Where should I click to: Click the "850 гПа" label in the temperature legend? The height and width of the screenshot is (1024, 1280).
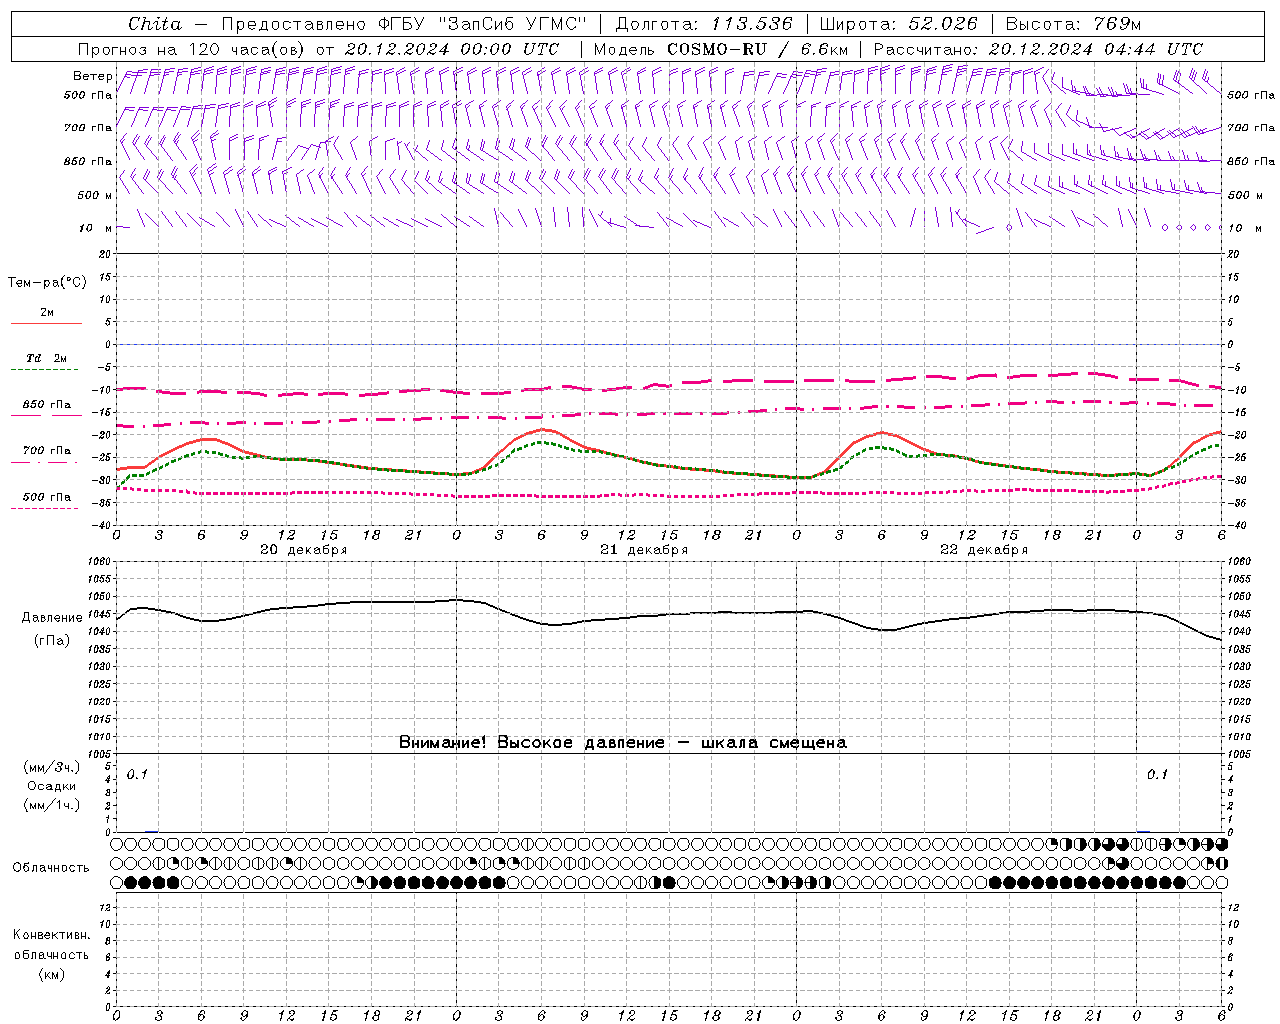47,404
